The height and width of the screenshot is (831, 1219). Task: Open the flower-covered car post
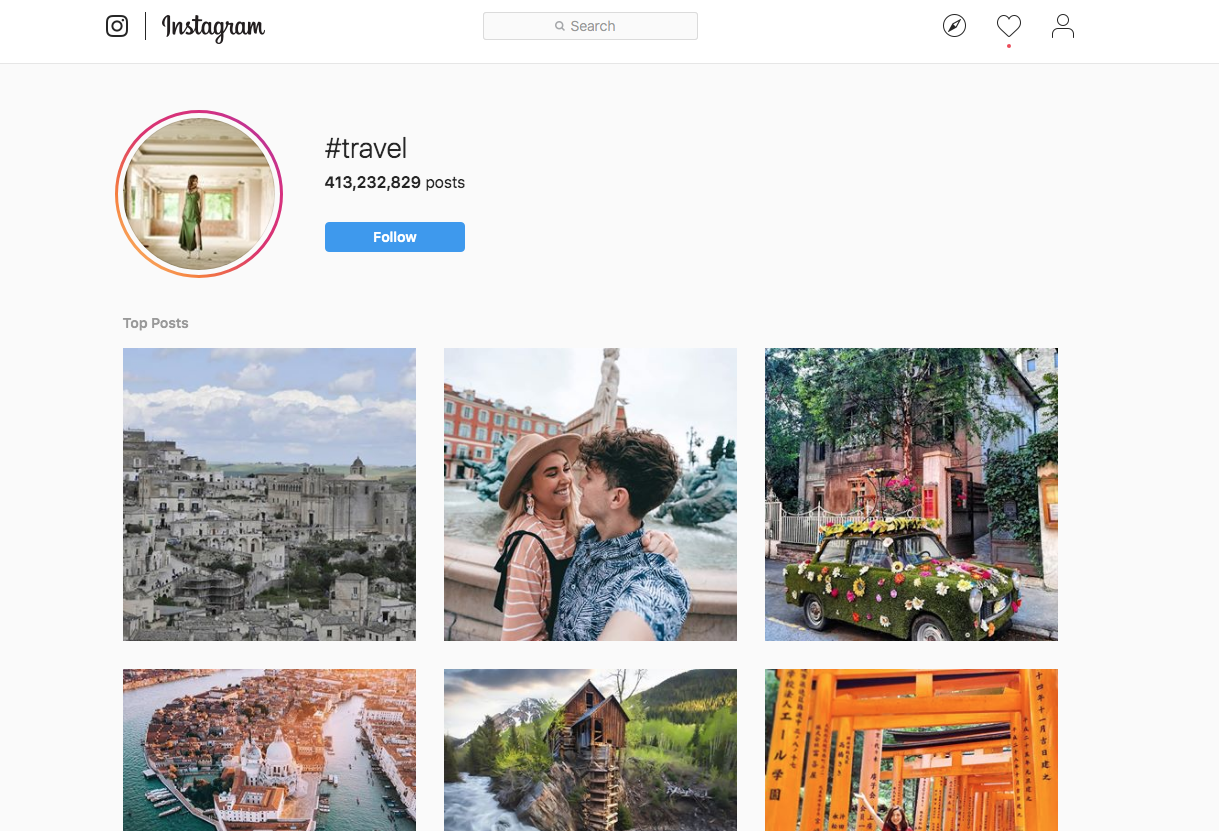[911, 494]
